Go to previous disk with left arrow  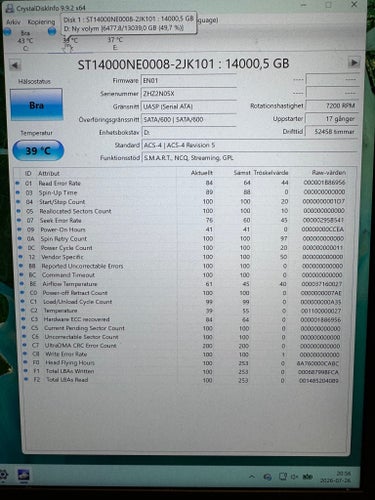pyautogui.click(x=15, y=65)
